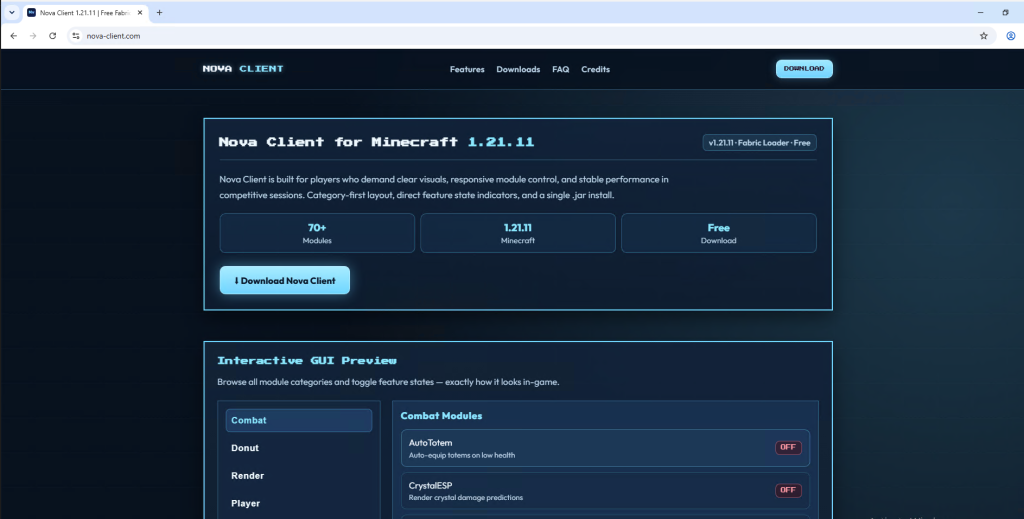The width and height of the screenshot is (1024, 519).
Task: Open the Credits nav link
Action: pyautogui.click(x=596, y=69)
